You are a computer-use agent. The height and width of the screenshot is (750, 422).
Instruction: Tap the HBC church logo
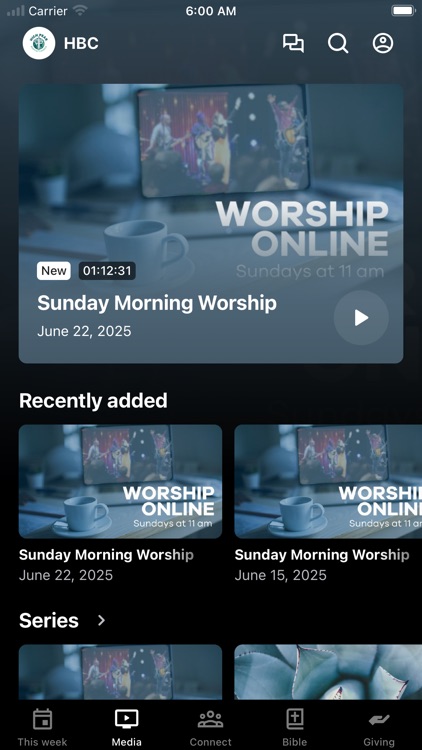click(39, 43)
